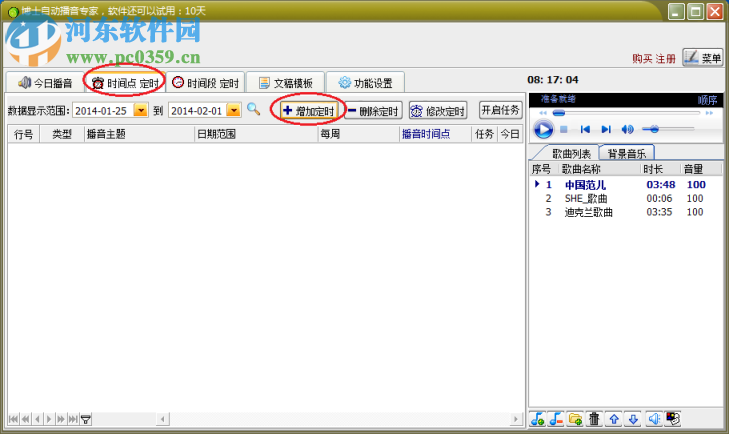Jump forward a page of records

(x=61, y=419)
